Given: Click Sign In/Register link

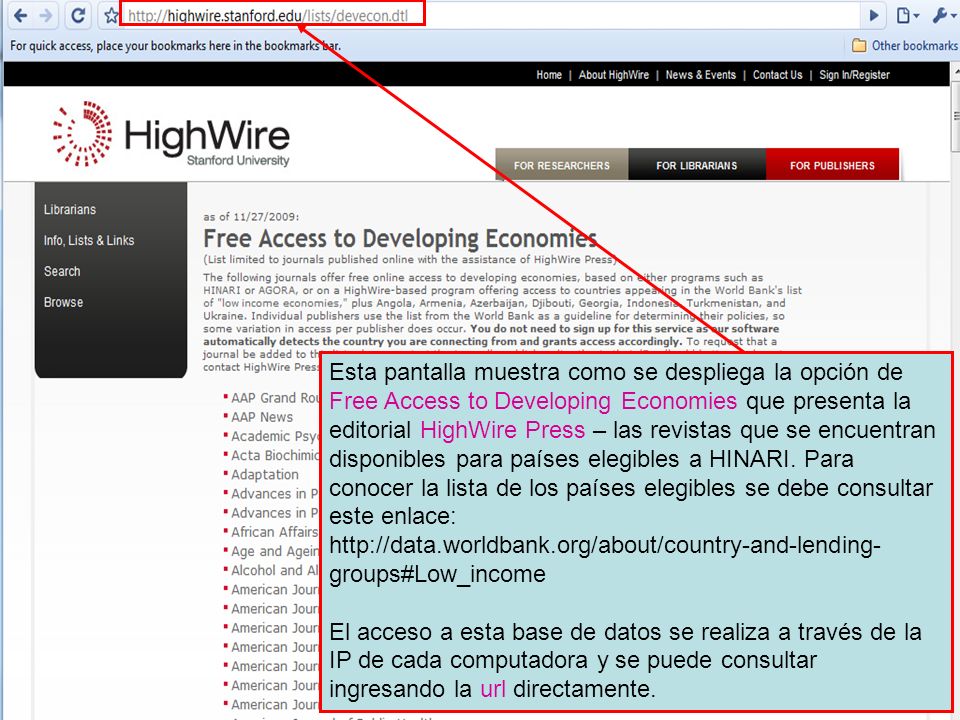Looking at the screenshot, I should click(x=854, y=75).
